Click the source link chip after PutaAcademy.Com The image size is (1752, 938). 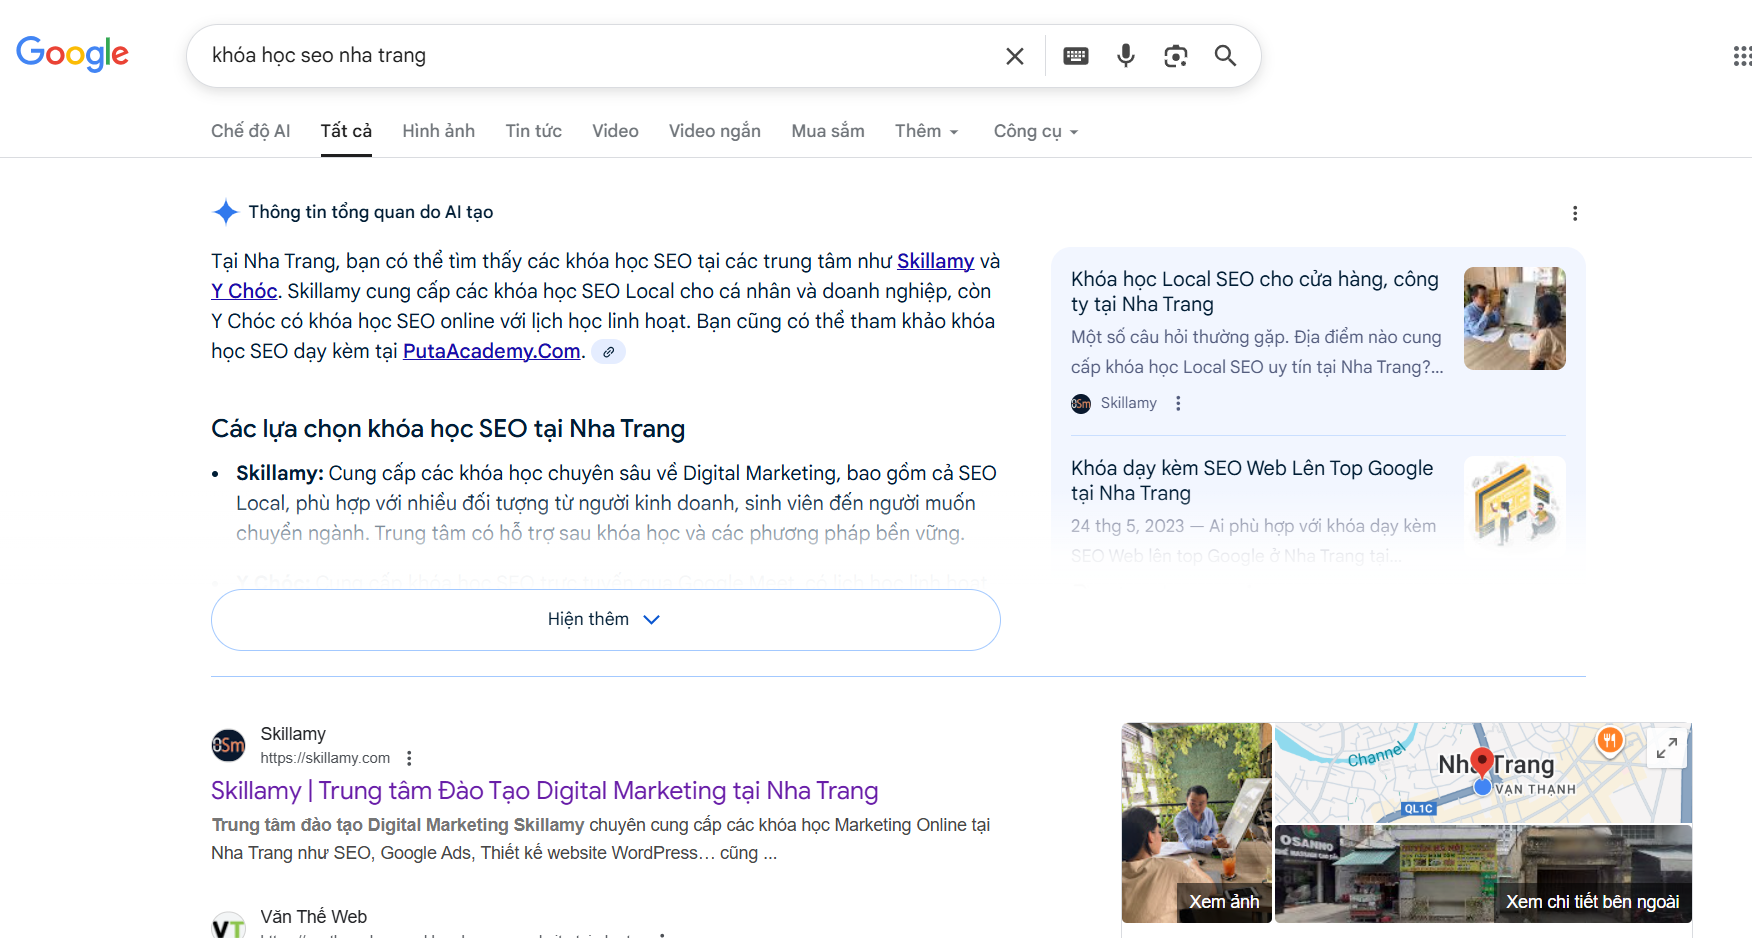pyautogui.click(x=608, y=352)
